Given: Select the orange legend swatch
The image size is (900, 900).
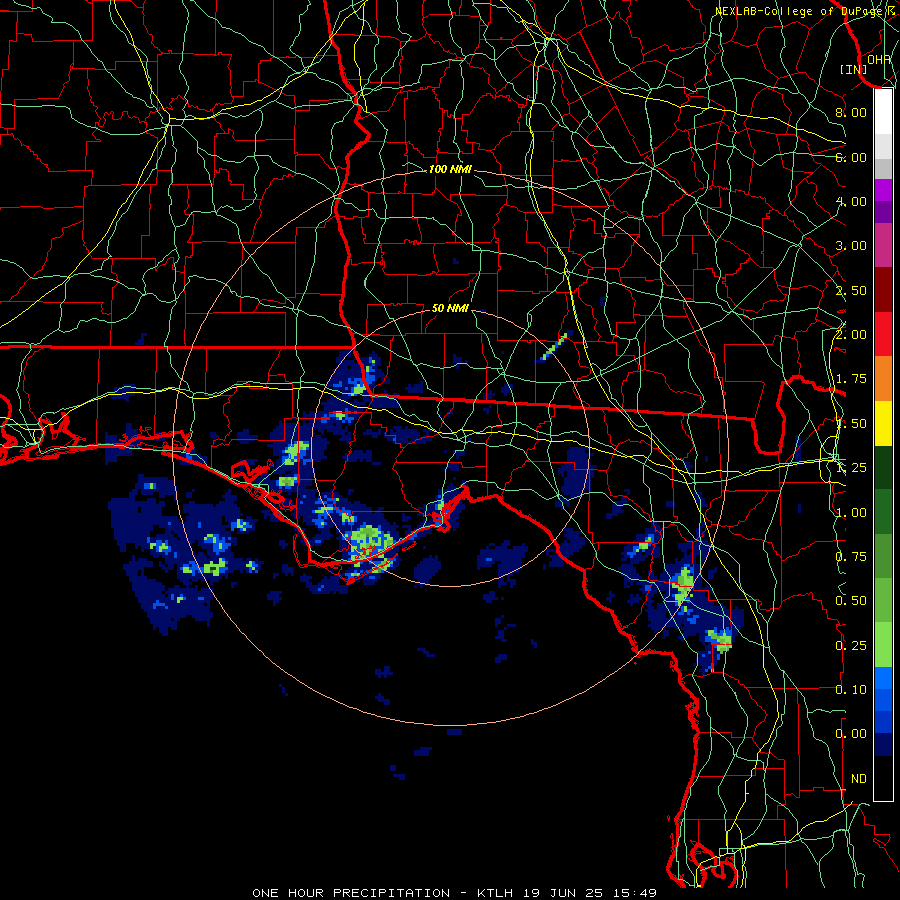Looking at the screenshot, I should (x=883, y=379).
